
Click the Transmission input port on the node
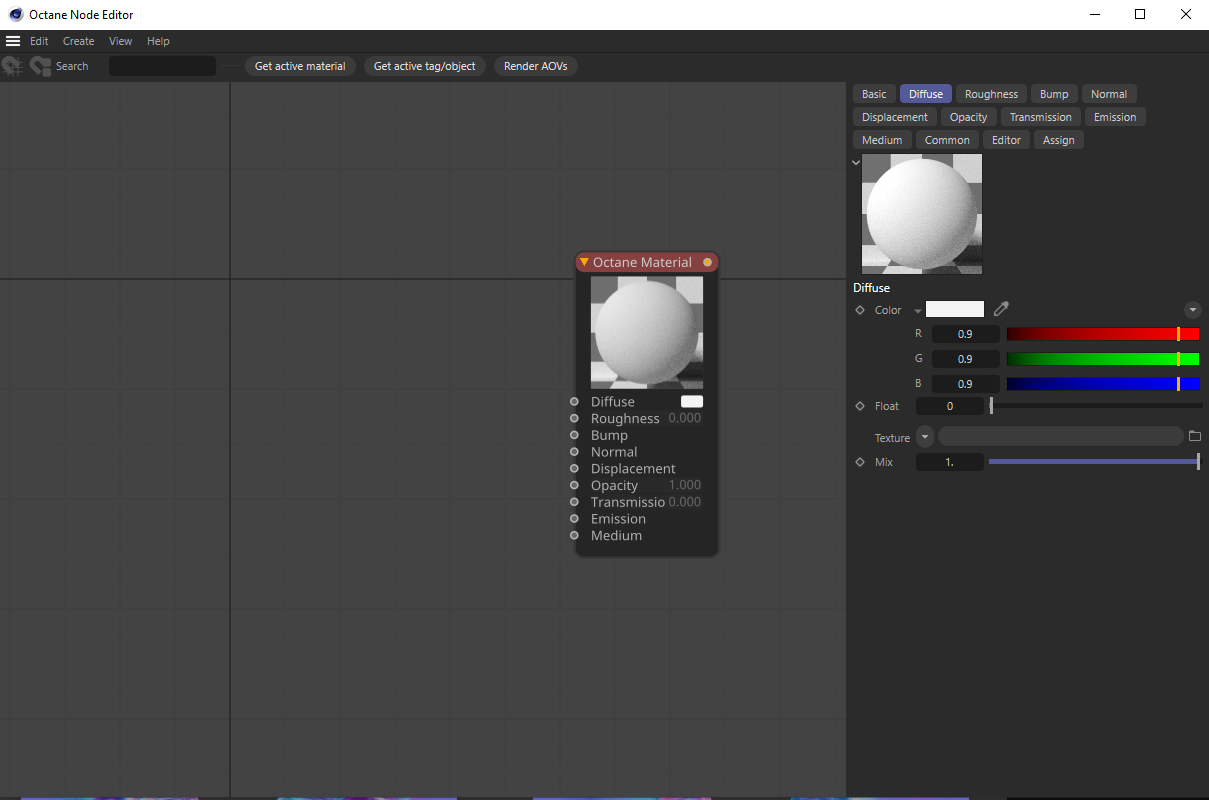[574, 502]
